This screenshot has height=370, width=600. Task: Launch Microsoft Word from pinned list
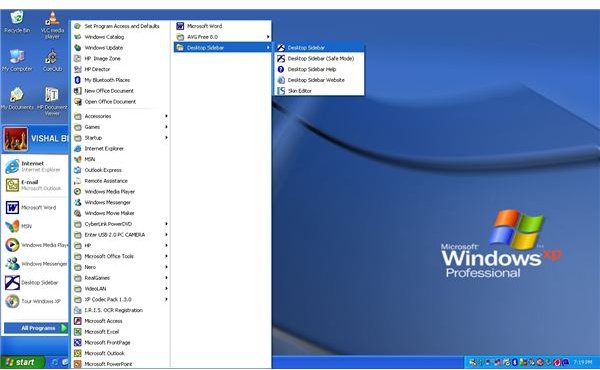click(34, 207)
